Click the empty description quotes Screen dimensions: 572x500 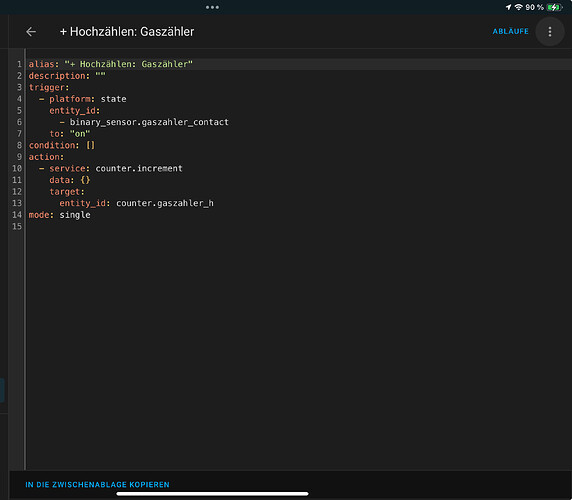click(100, 76)
